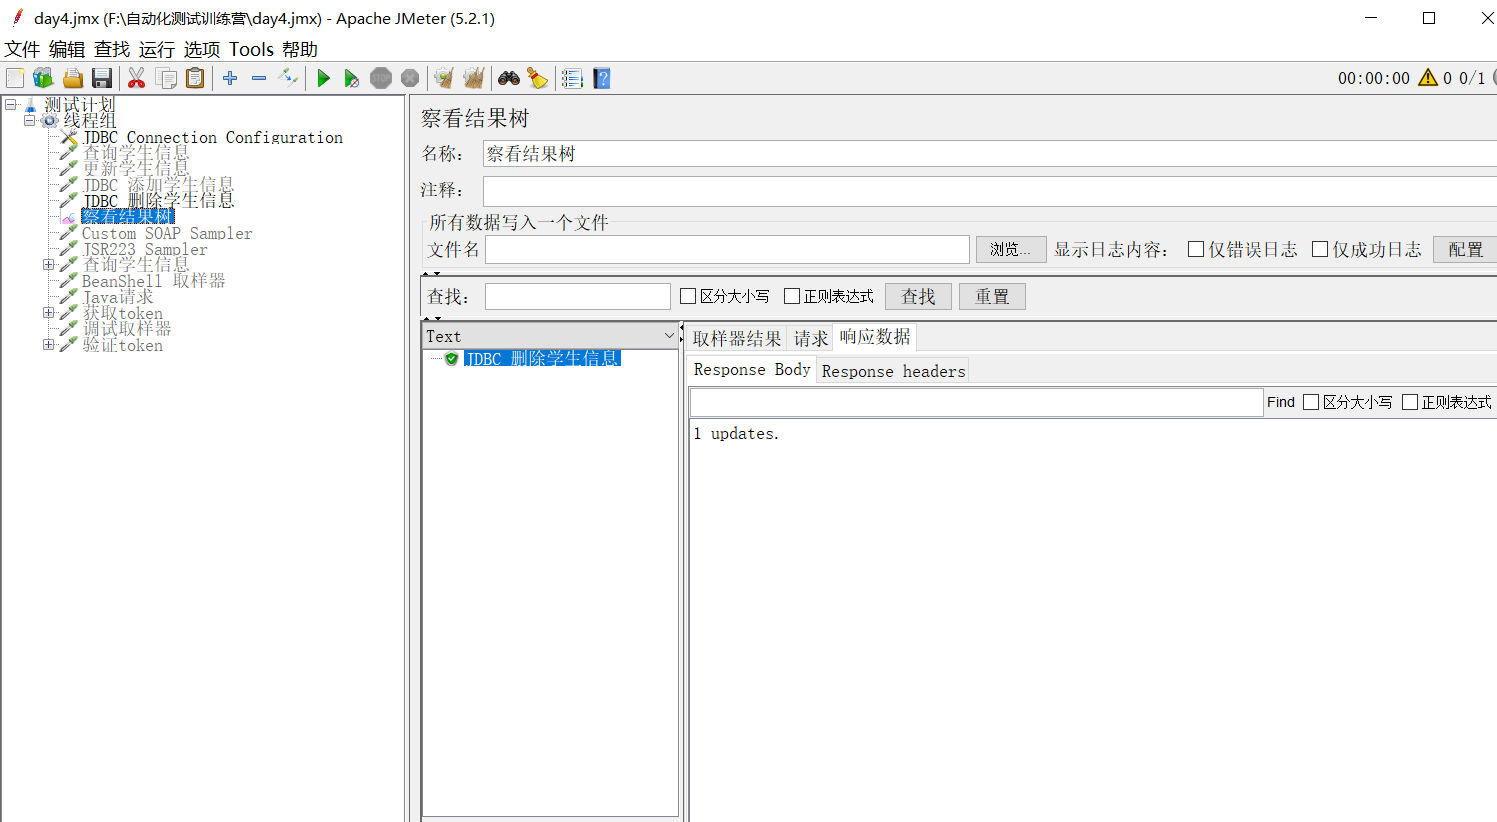
Task: Check 区分大小写 next to the Find label
Action: coord(1311,402)
